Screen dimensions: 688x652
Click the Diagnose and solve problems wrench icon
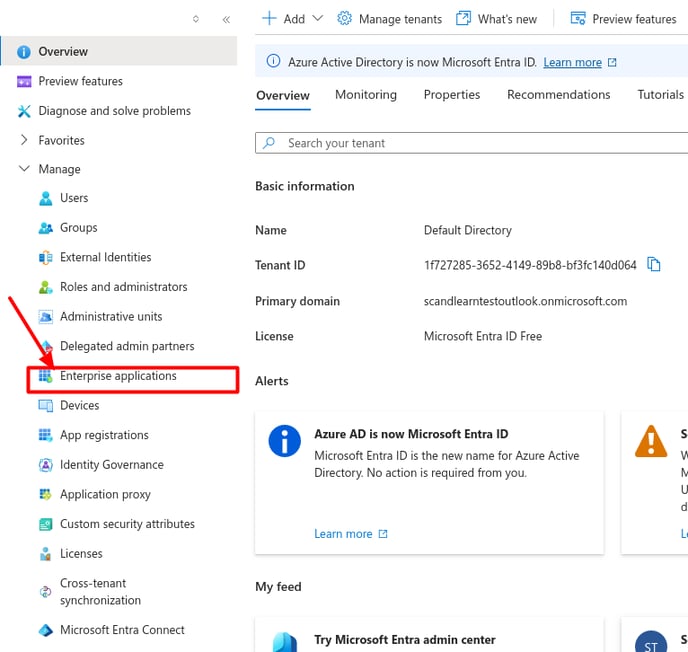coord(24,111)
